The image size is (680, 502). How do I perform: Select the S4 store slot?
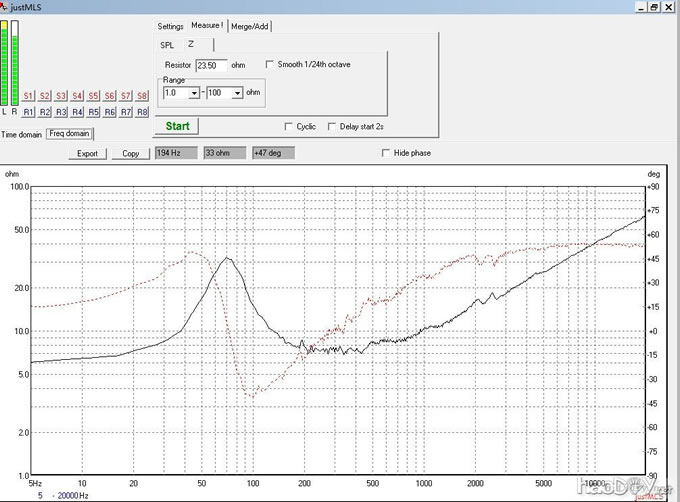(77, 96)
